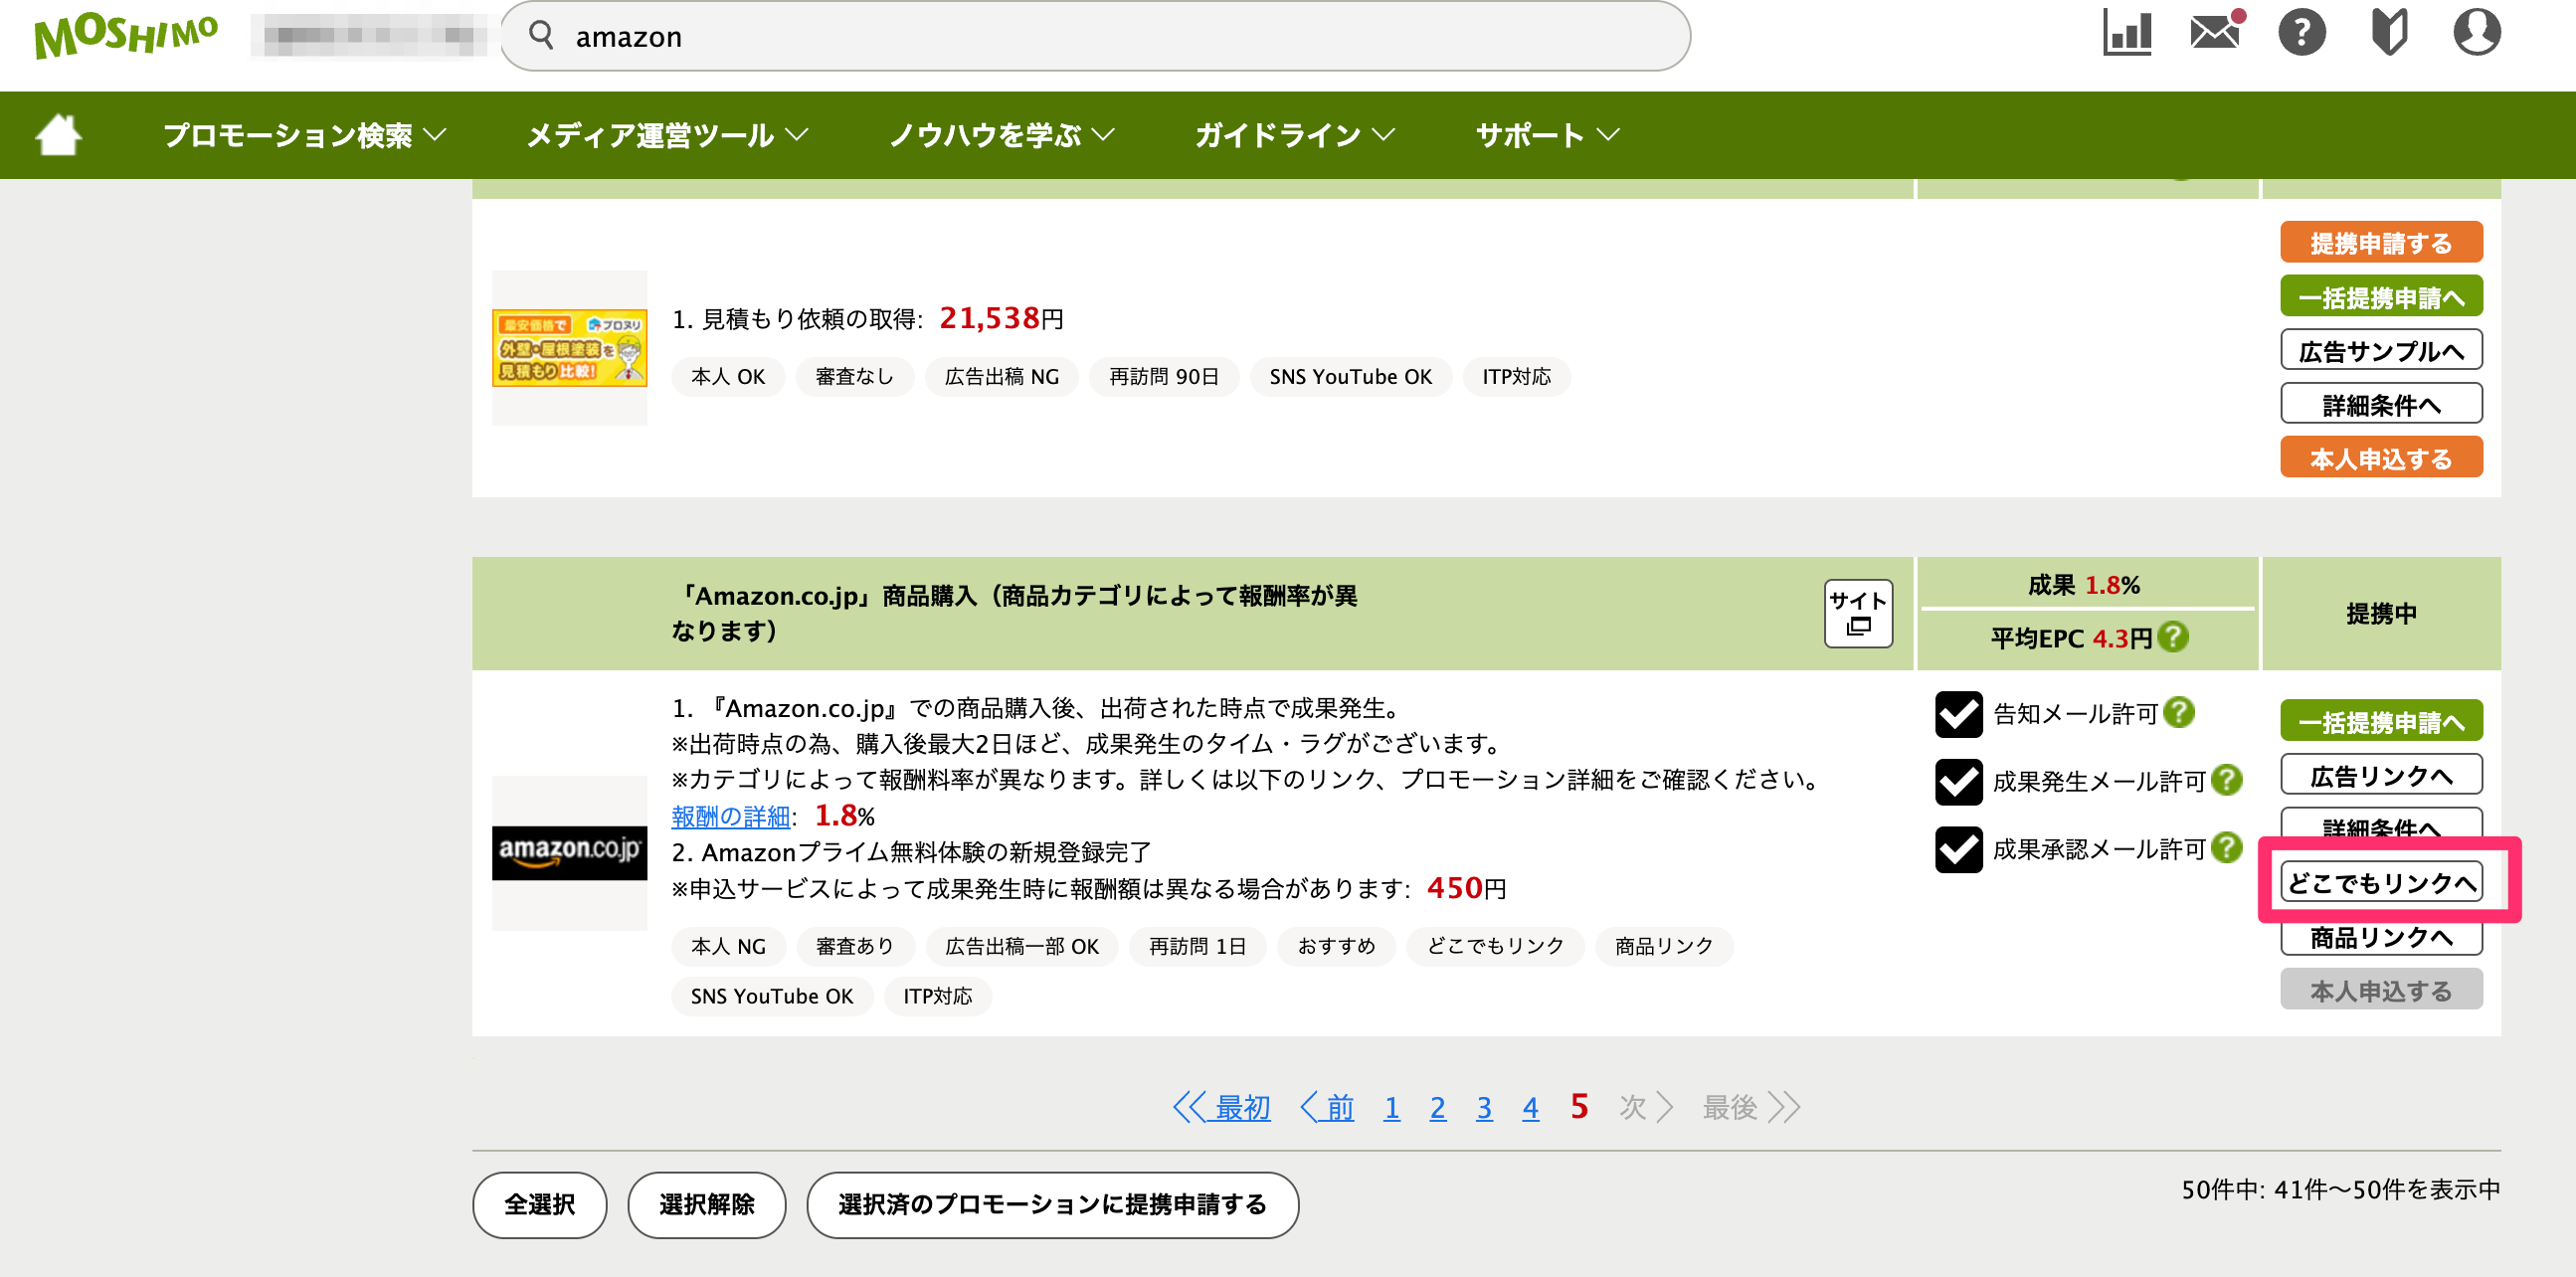Expand the ガイドライン menu
Viewport: 2576px width, 1277px height.
coord(1294,135)
